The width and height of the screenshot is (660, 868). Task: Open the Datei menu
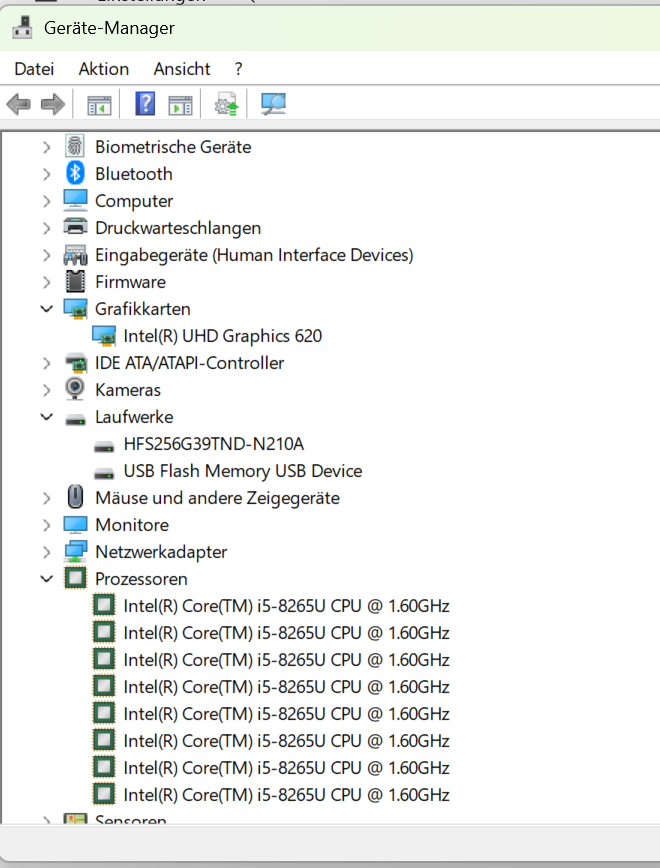tap(34, 69)
